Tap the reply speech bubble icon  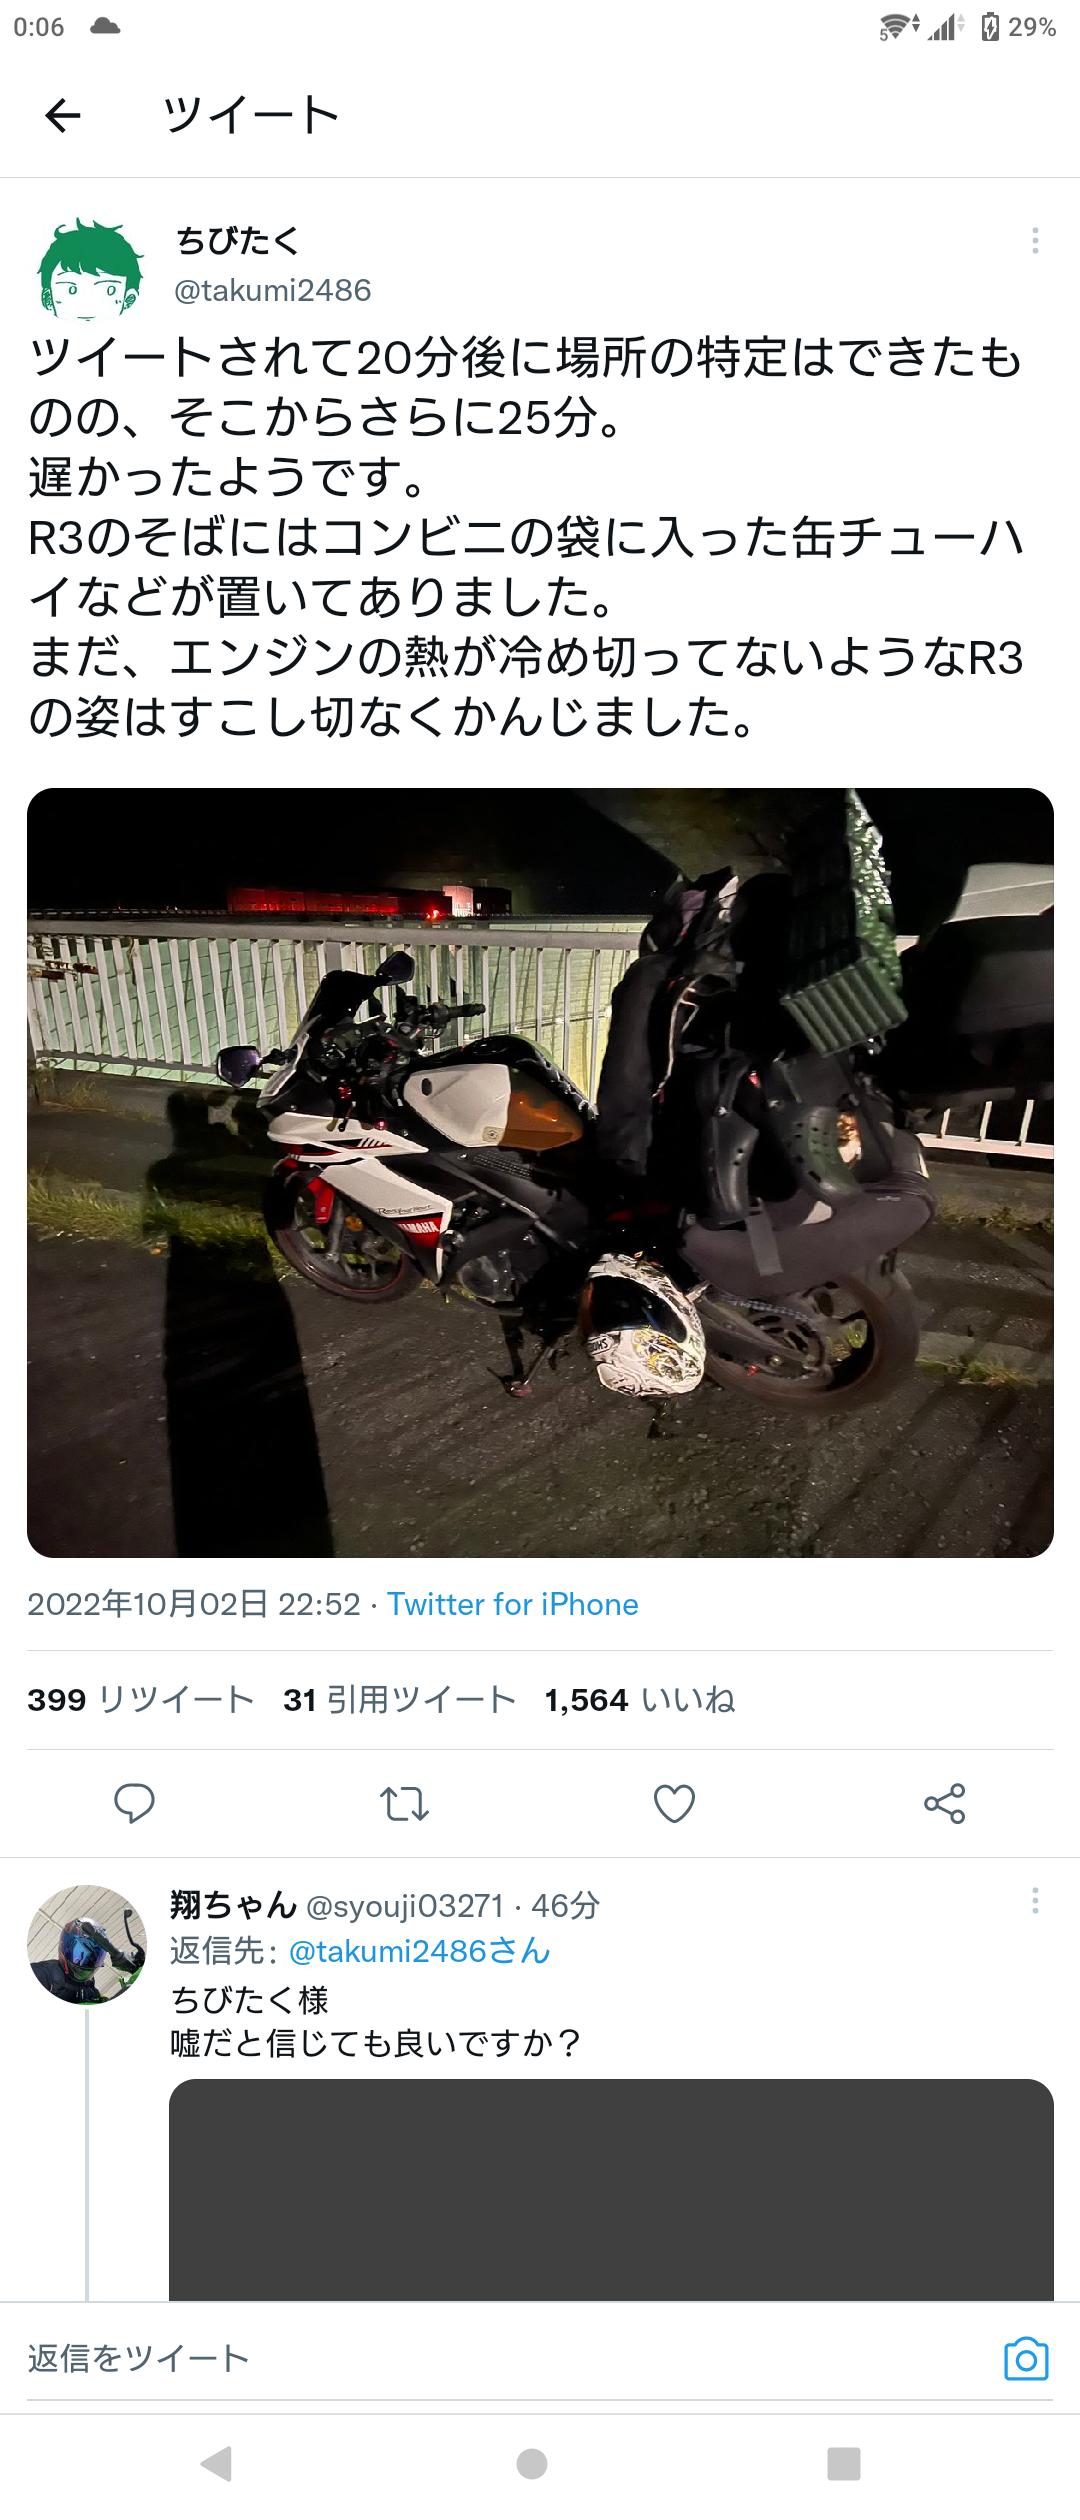point(134,1803)
